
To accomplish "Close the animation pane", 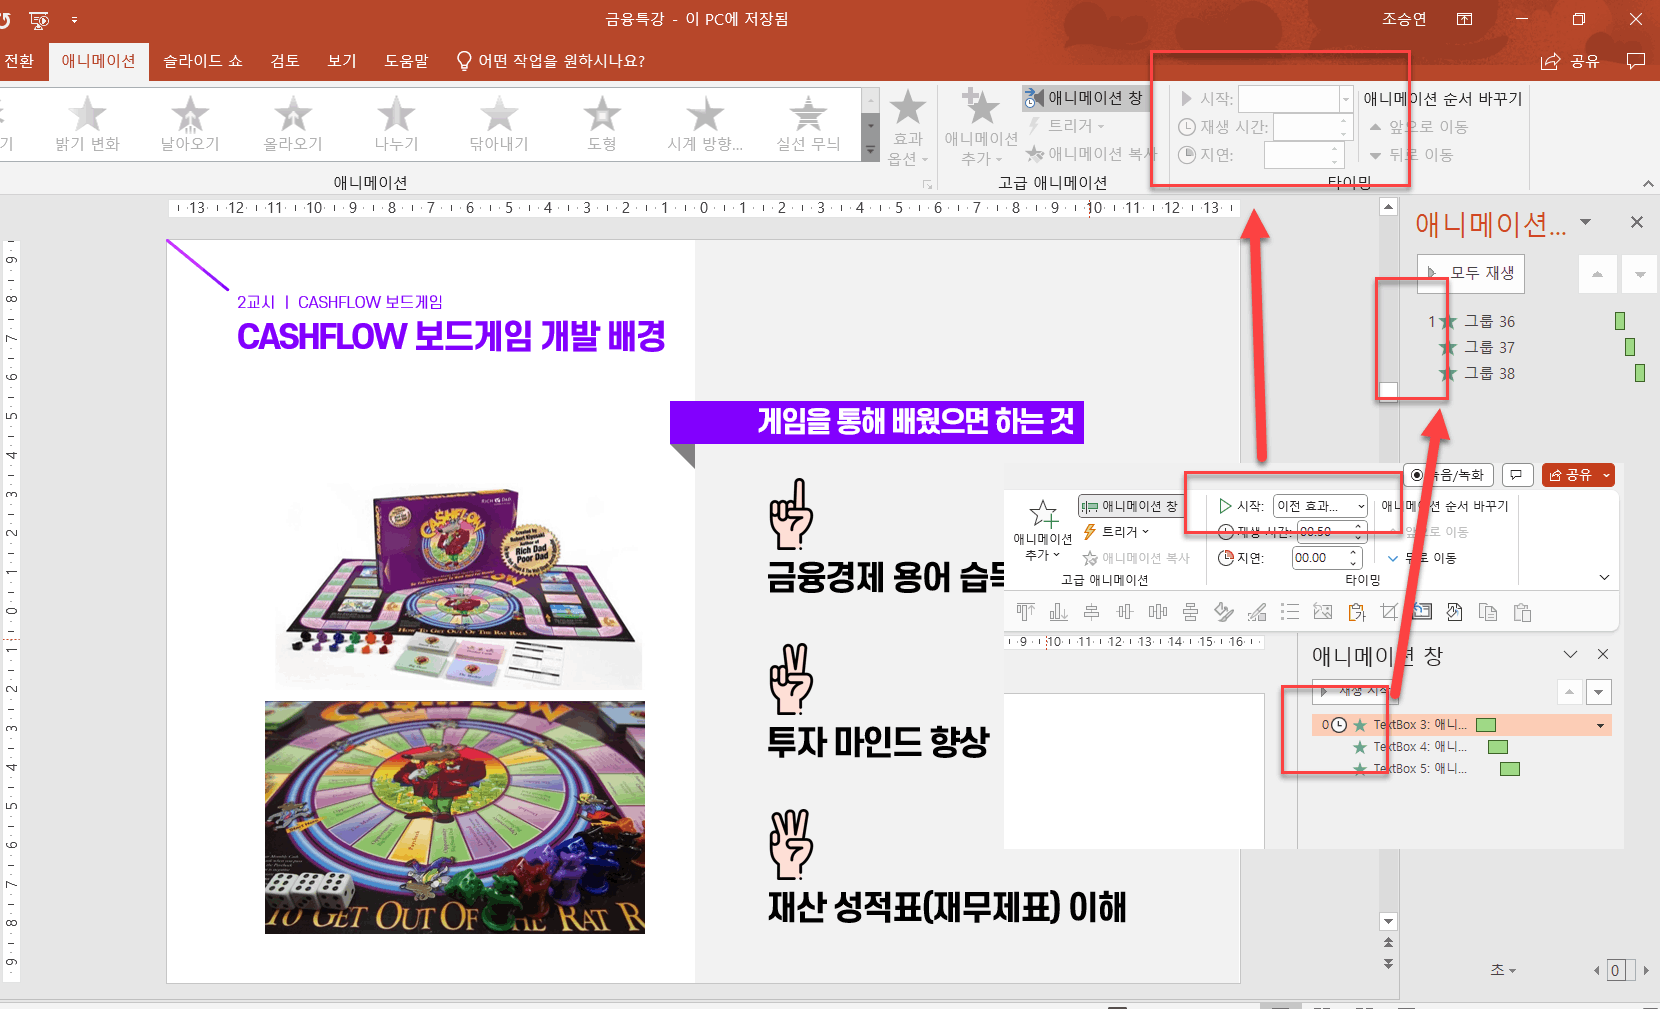I will point(1637,222).
